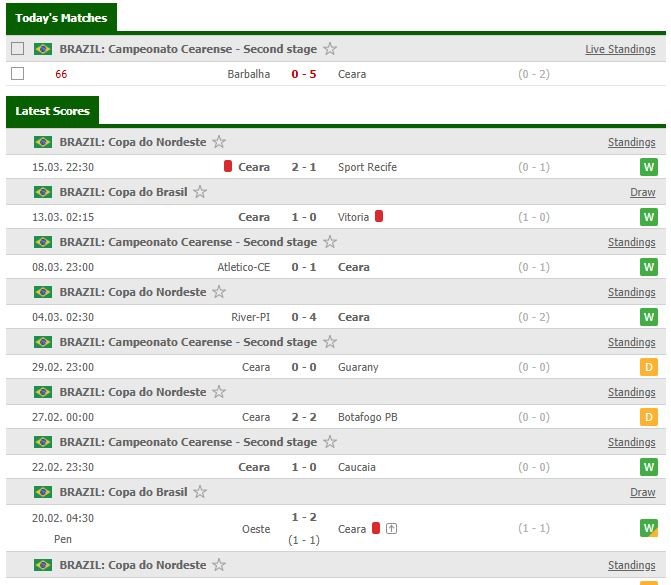
Task: Click Brazil flag on Copa do Brasil above Vitoria
Action: (43, 192)
